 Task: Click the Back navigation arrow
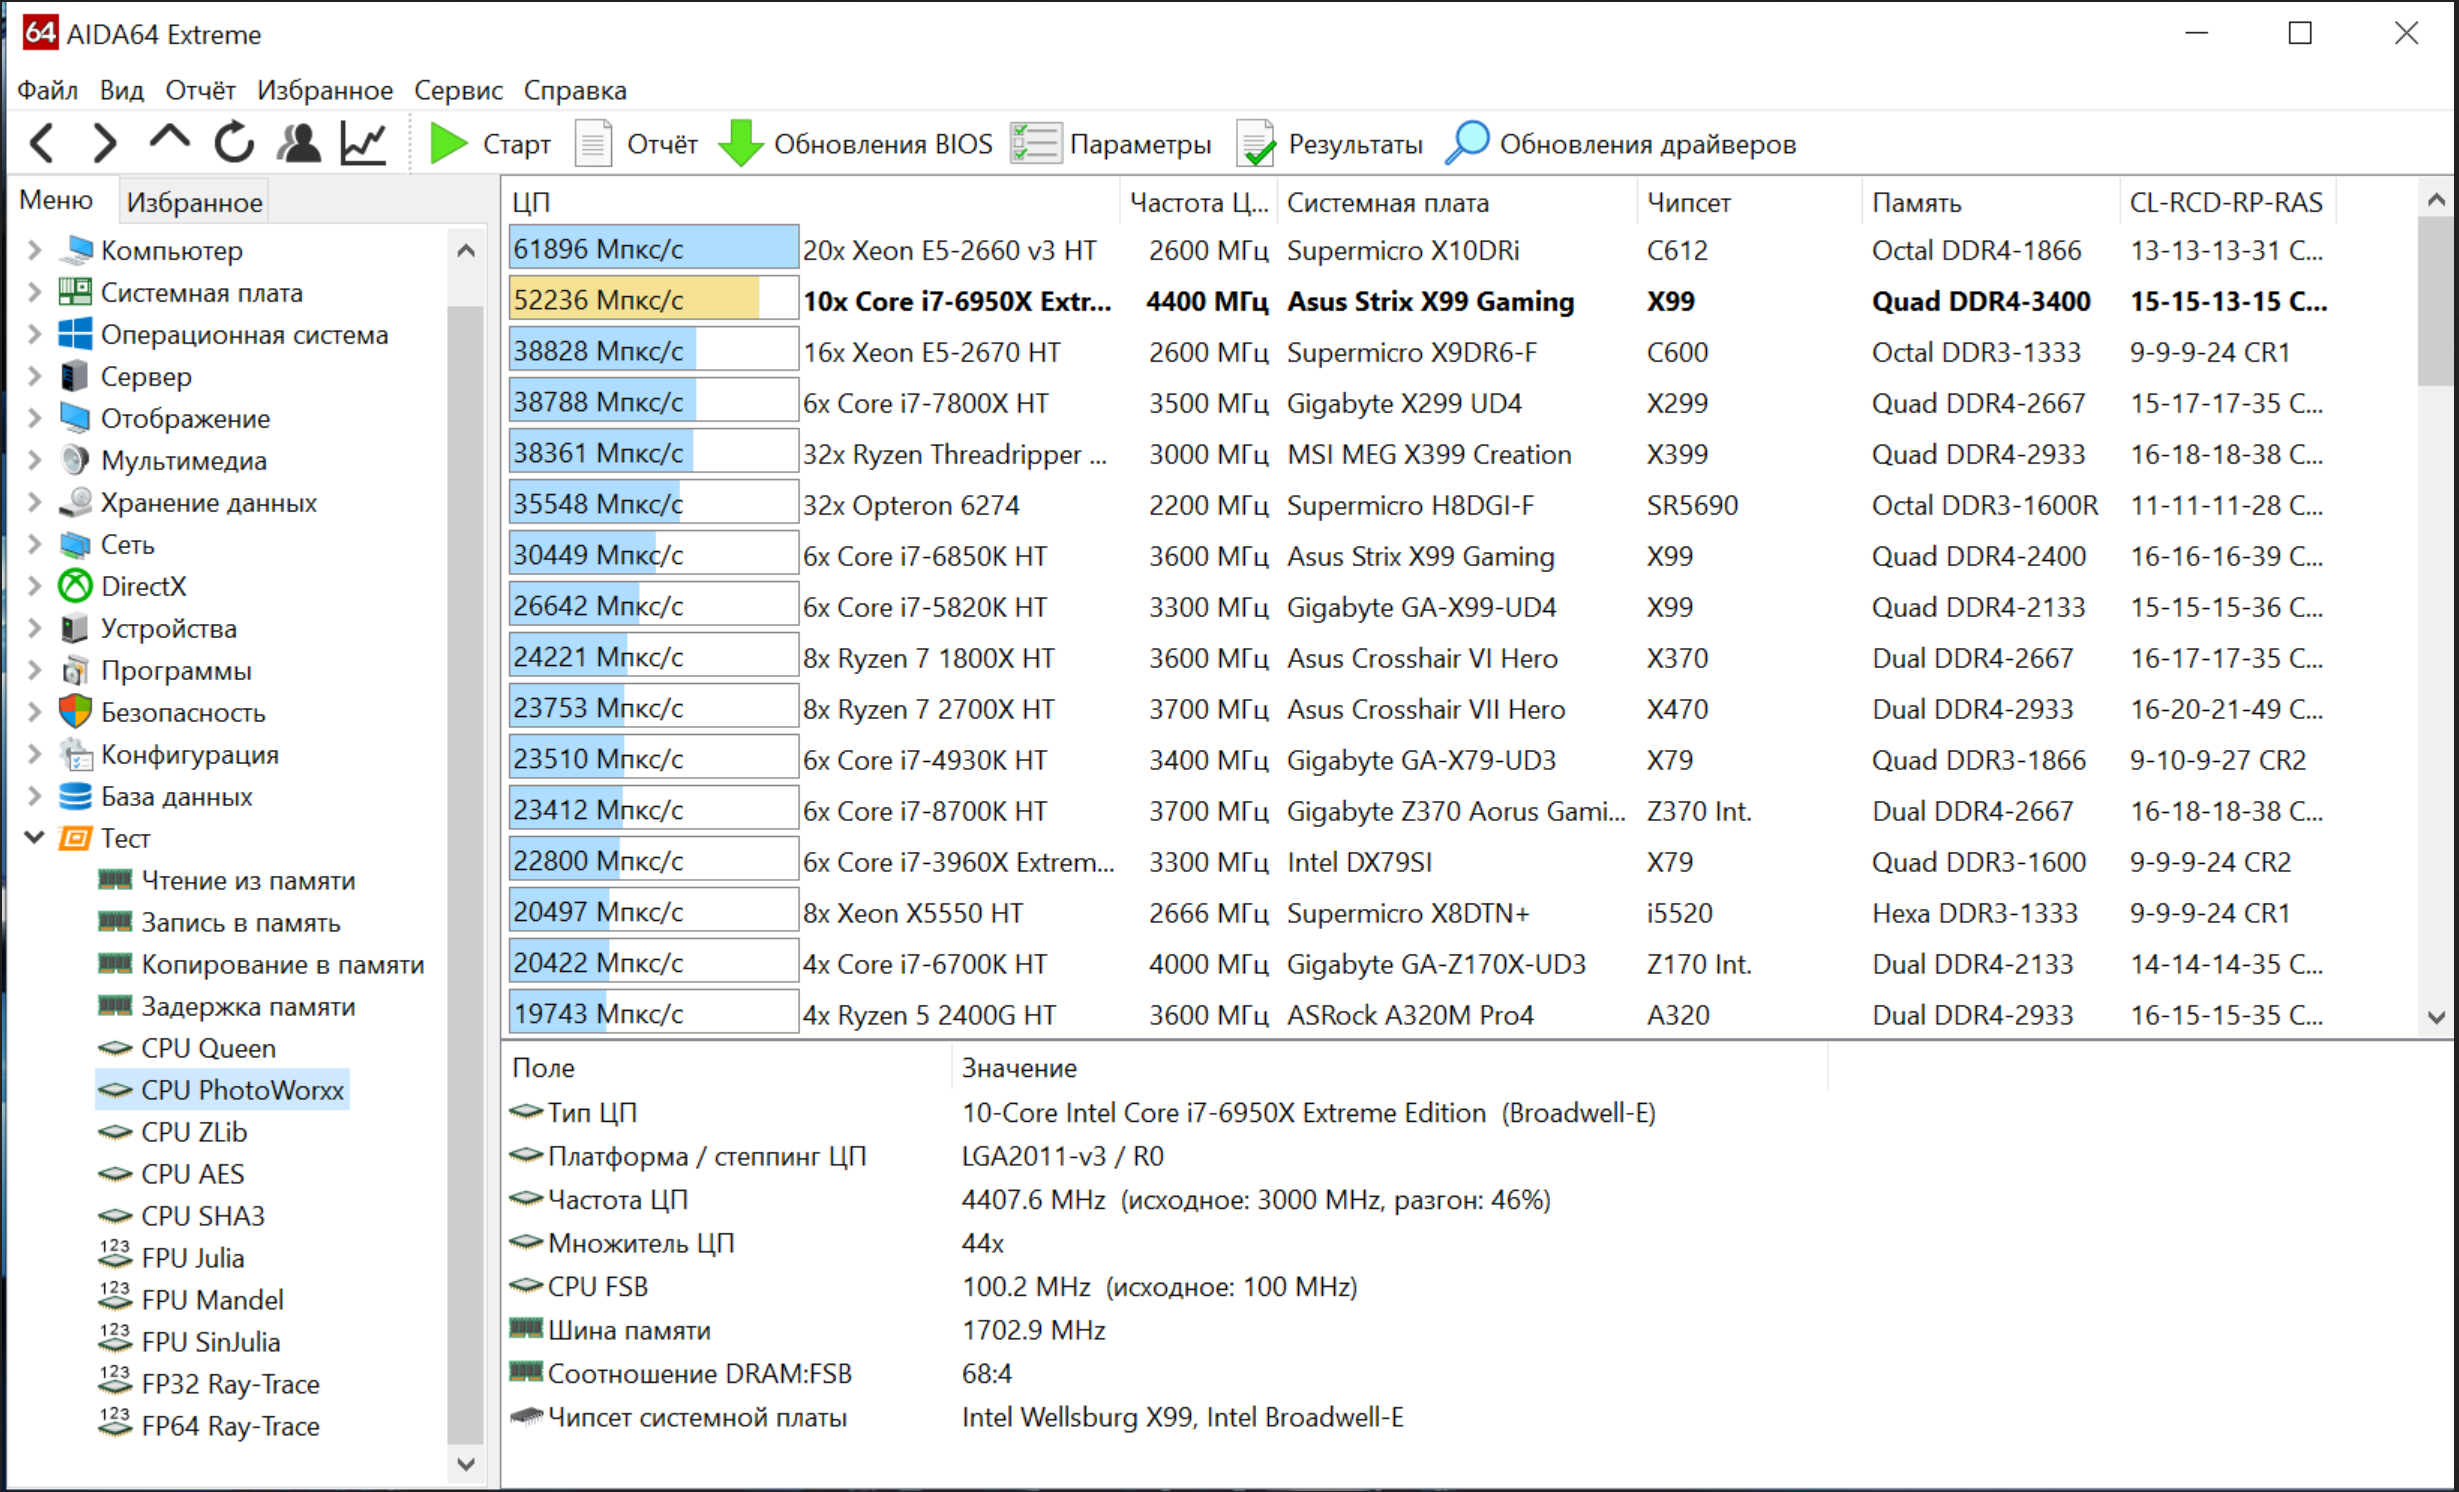43,144
